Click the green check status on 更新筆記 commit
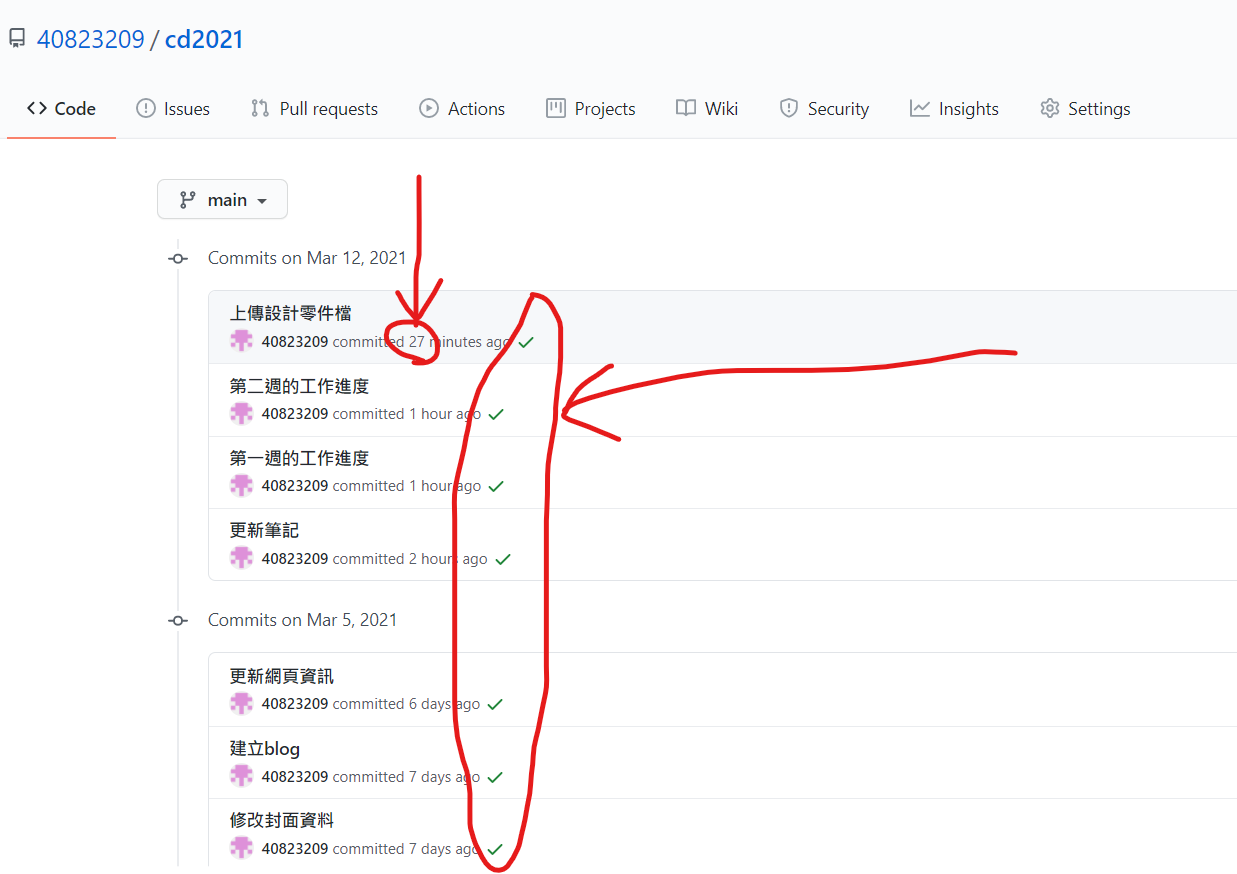 [503, 559]
